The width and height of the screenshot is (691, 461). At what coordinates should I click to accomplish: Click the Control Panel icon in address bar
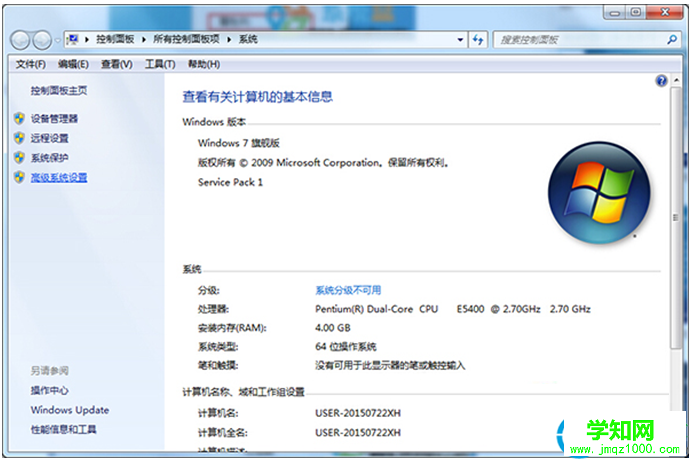point(73,40)
